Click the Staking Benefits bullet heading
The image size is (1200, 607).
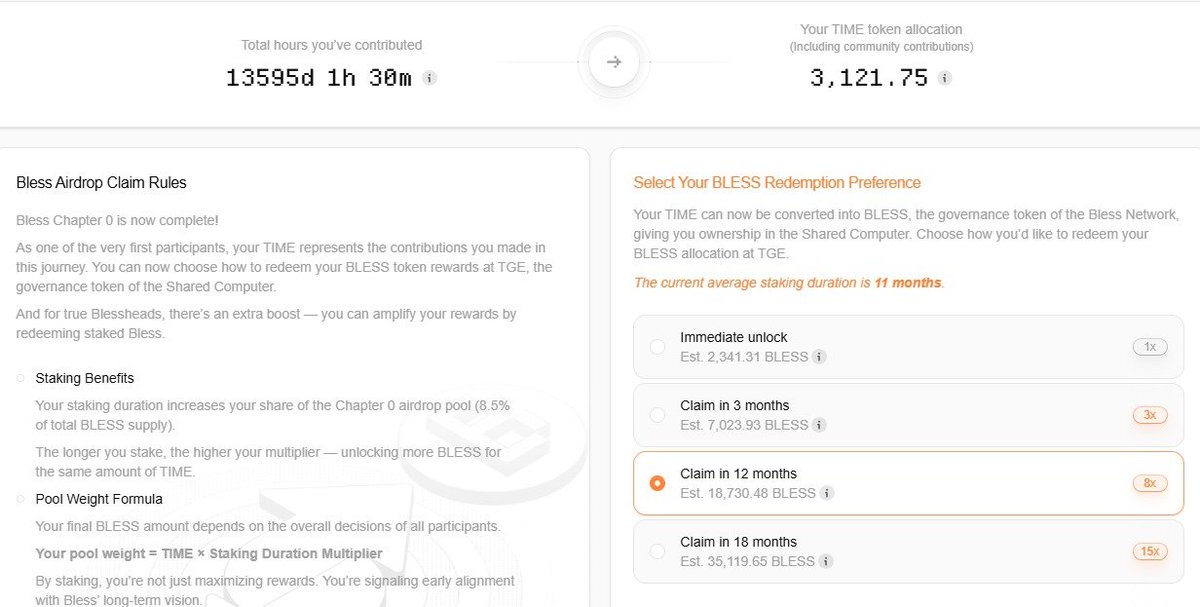coord(84,378)
